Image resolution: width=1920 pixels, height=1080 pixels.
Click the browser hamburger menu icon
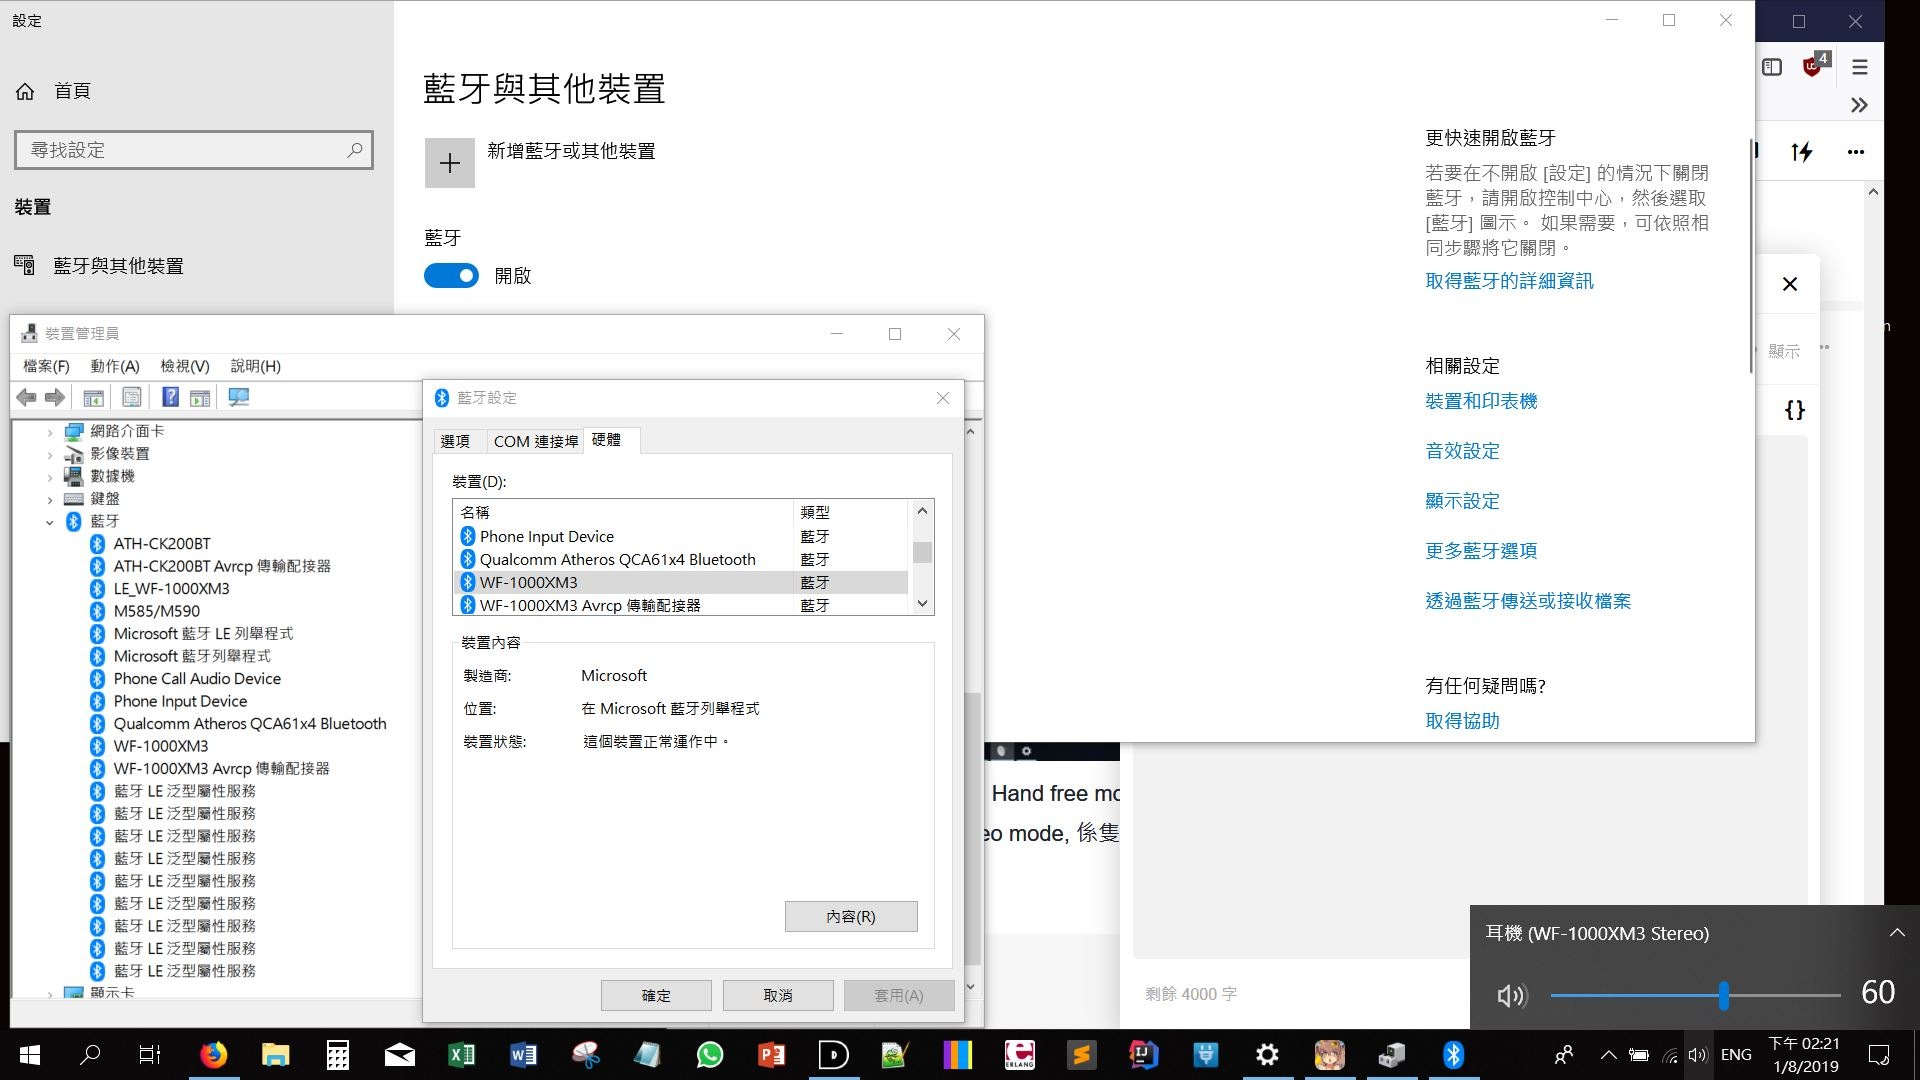1860,67
